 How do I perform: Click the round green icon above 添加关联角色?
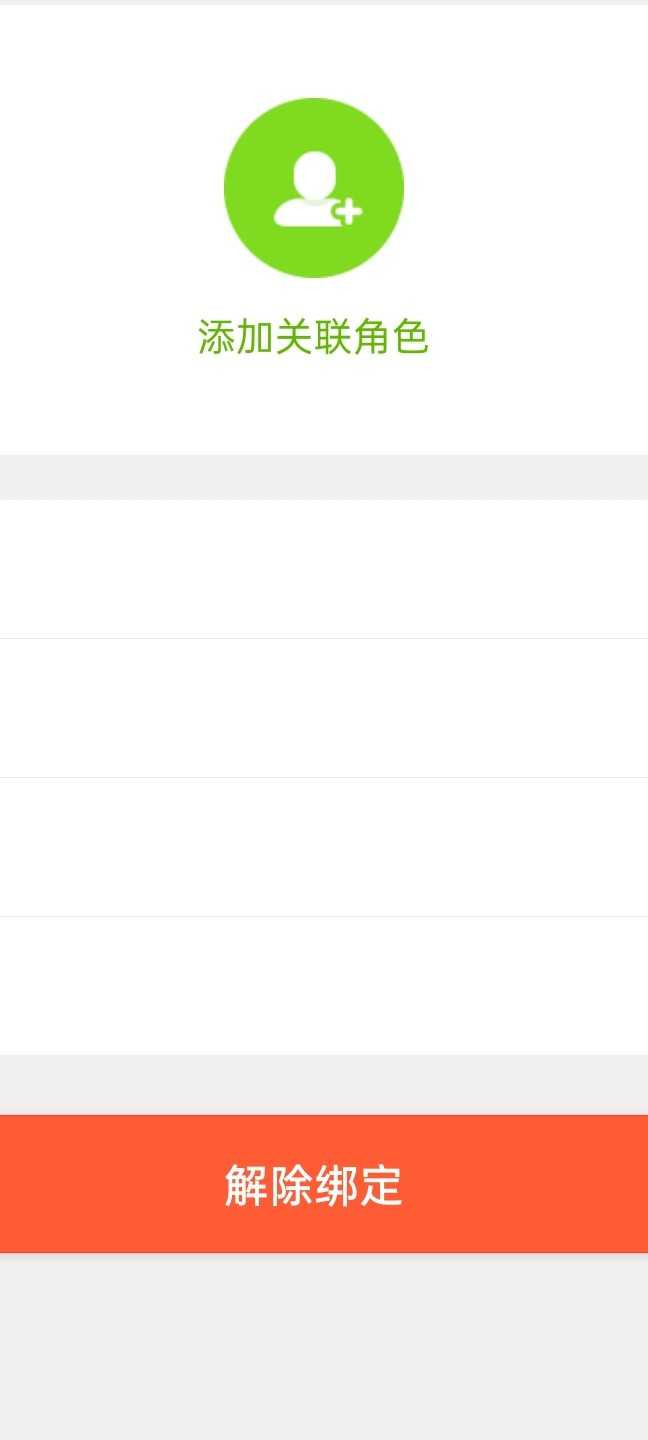[x=313, y=188]
